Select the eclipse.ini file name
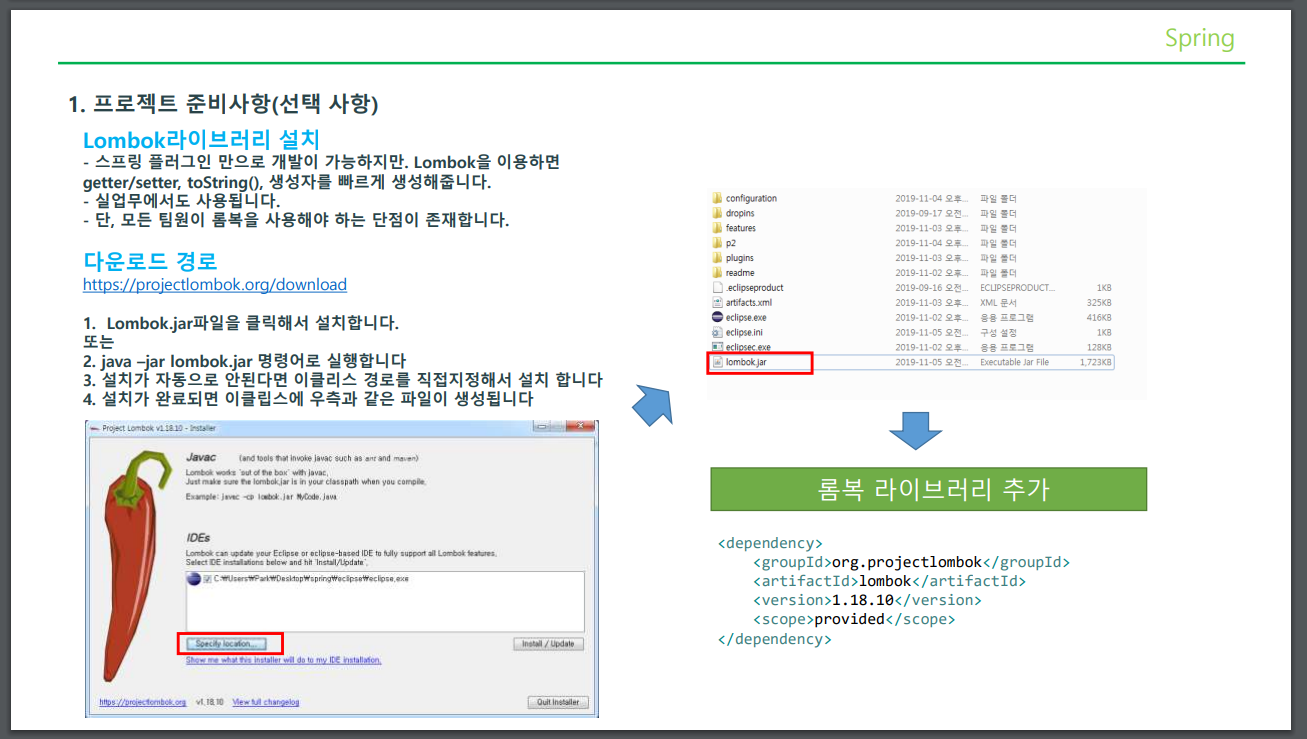The height and width of the screenshot is (739, 1307). (744, 332)
